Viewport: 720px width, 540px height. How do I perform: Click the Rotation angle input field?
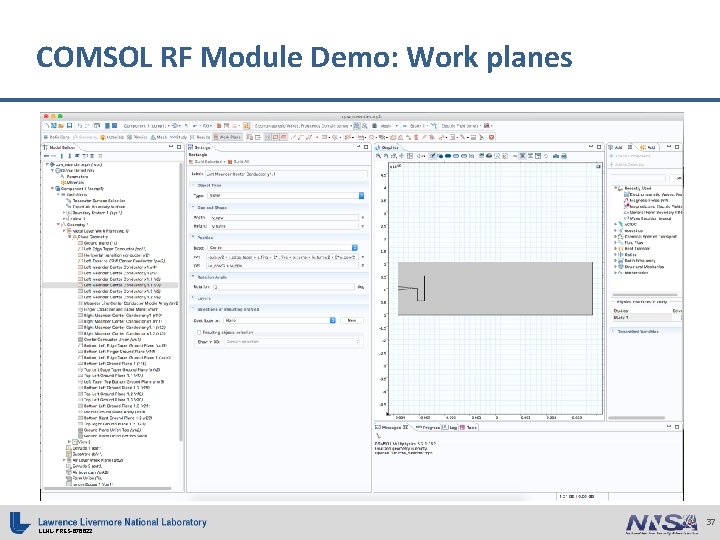(x=283, y=287)
